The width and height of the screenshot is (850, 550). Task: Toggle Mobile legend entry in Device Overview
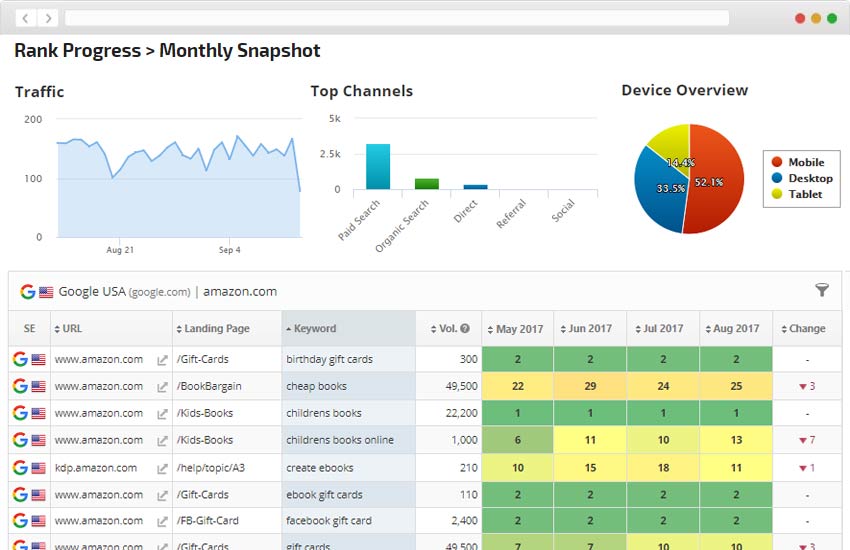point(800,162)
